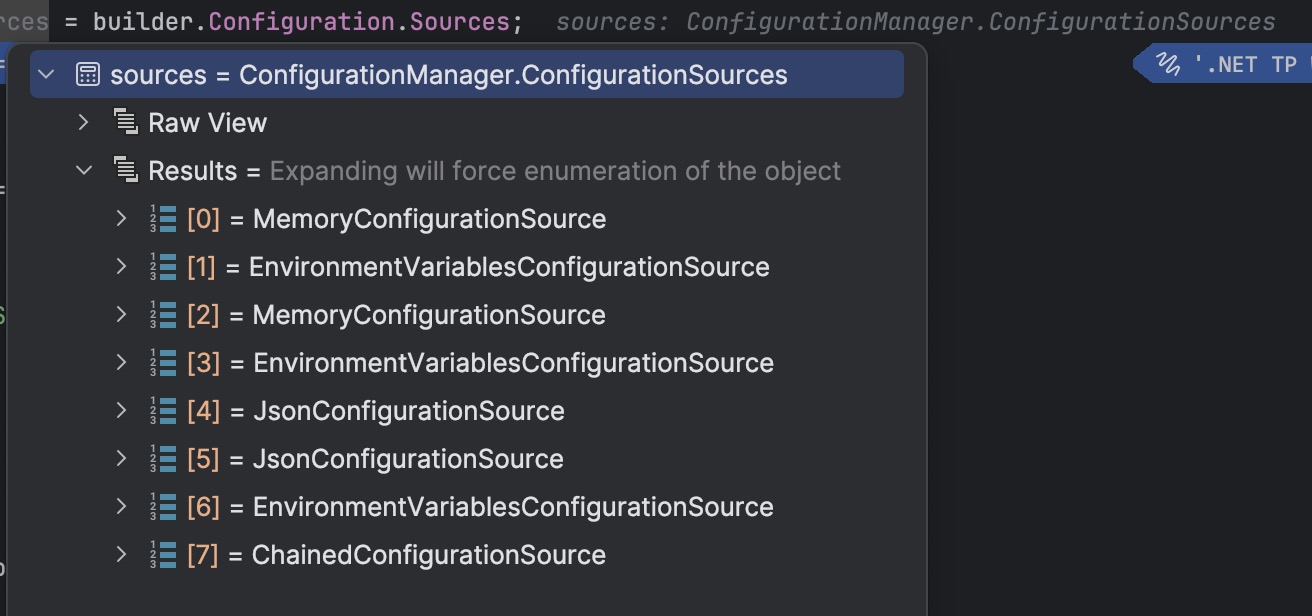Viewport: 1312px width, 616px height.
Task: Select the [3] EnvironmentVariablesConfigurationSource row
Action: click(467, 363)
